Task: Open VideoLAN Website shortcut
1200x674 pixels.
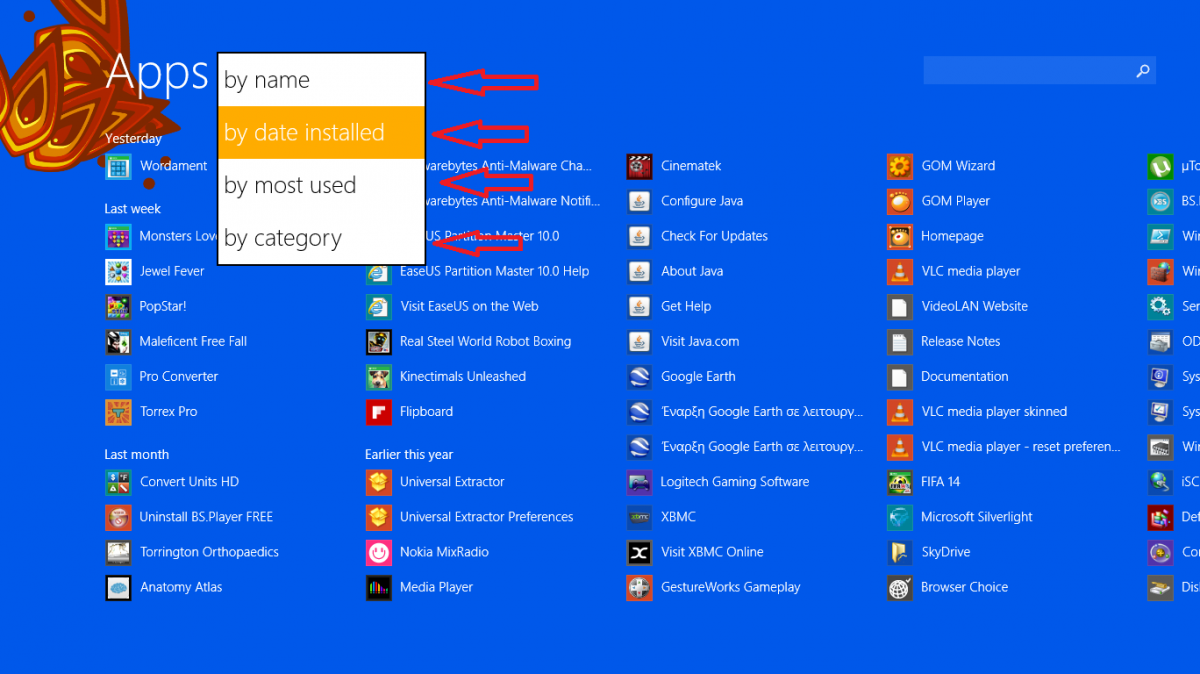Action: point(958,306)
